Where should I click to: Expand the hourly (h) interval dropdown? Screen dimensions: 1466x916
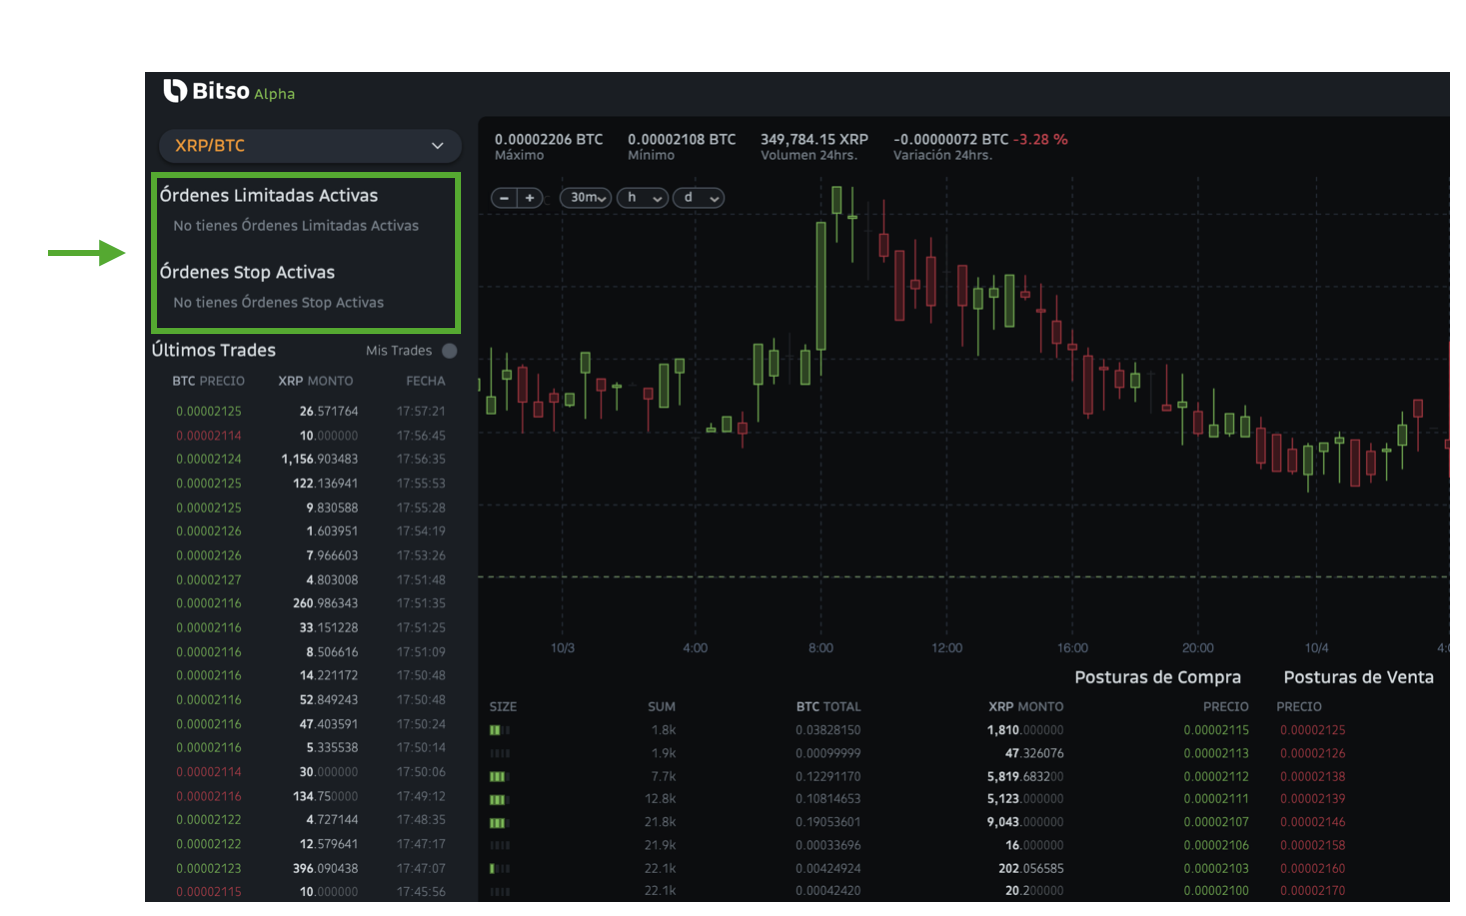[641, 197]
